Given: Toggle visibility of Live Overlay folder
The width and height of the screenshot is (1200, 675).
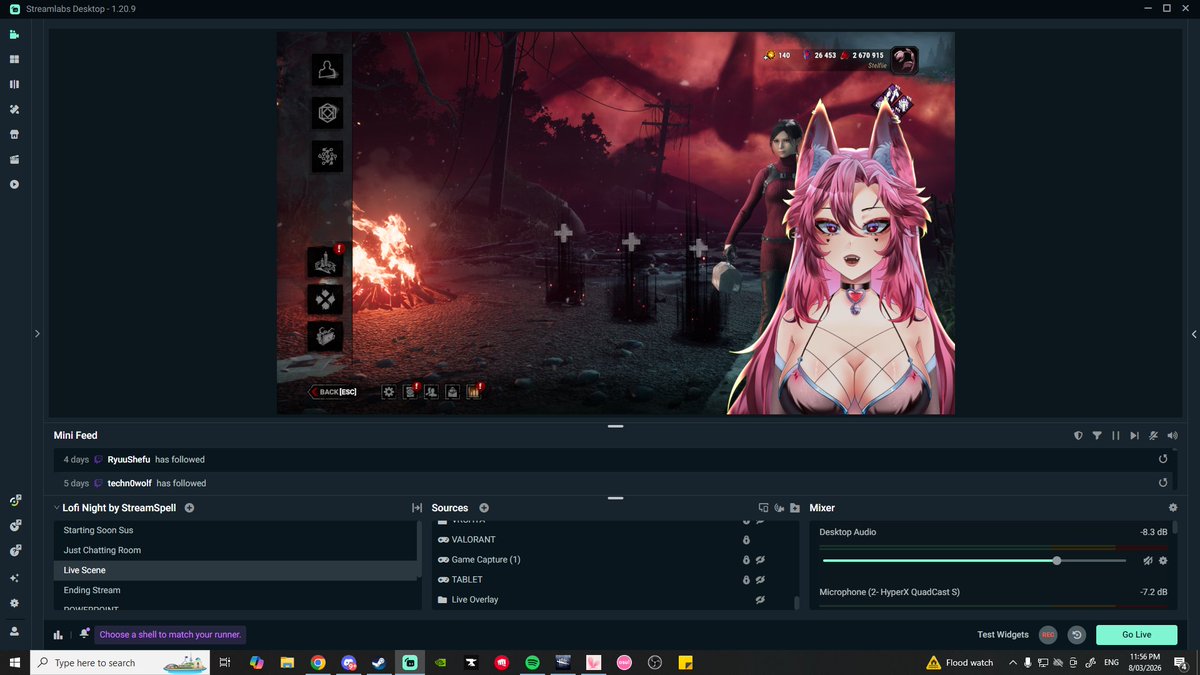Looking at the screenshot, I should (x=760, y=600).
